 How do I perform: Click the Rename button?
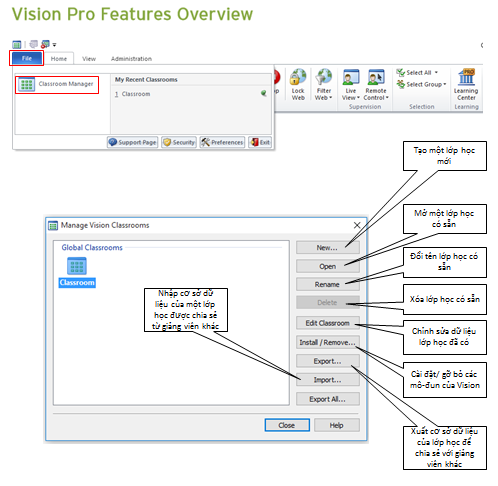click(328, 284)
